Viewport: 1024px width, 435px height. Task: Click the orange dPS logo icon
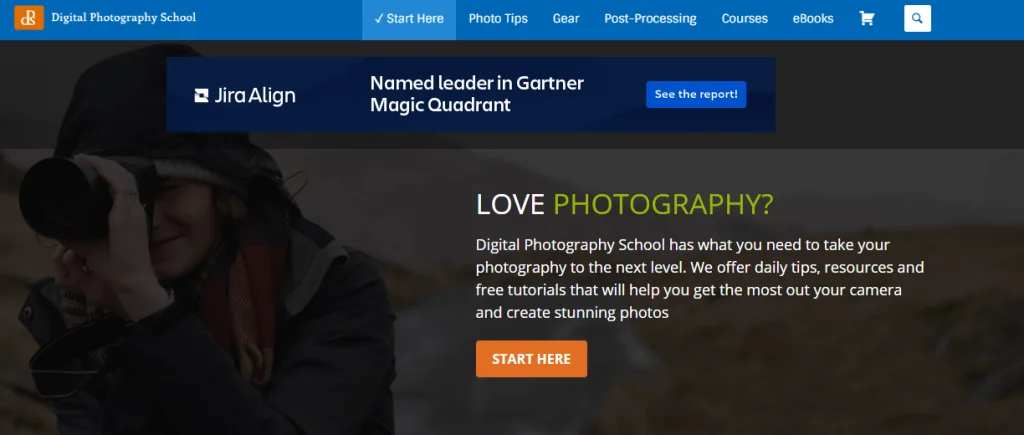[x=29, y=18]
